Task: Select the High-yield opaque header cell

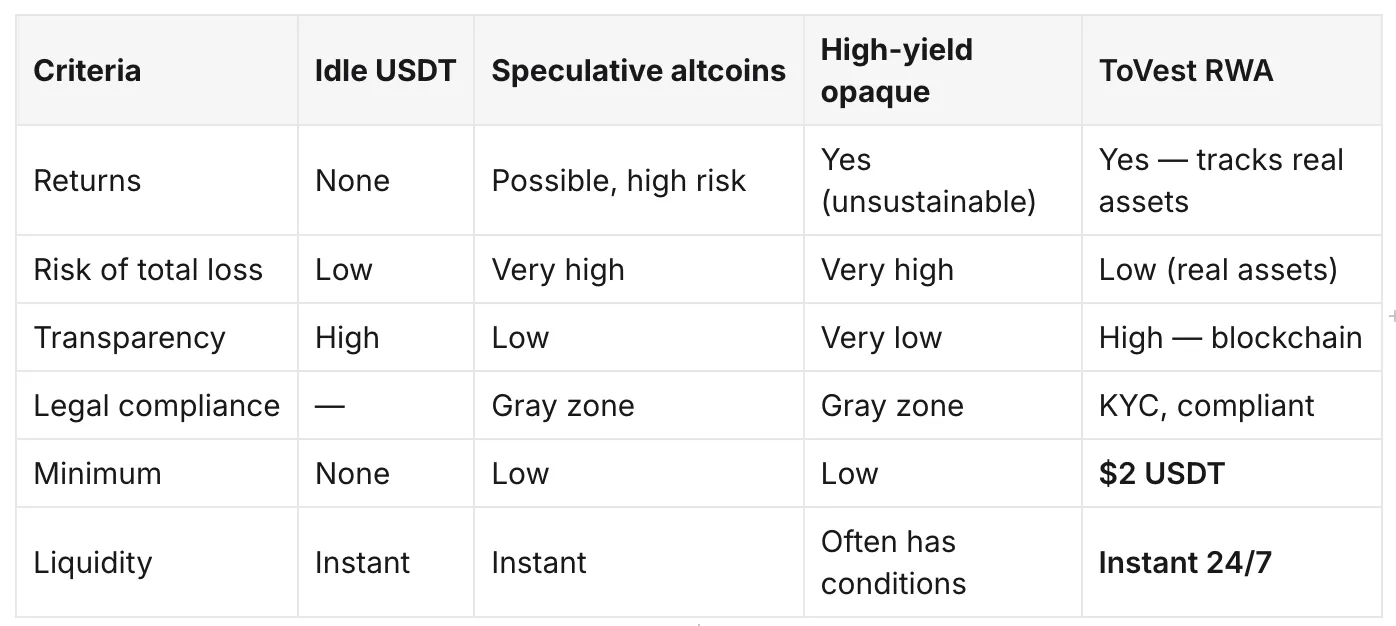Action: point(897,71)
